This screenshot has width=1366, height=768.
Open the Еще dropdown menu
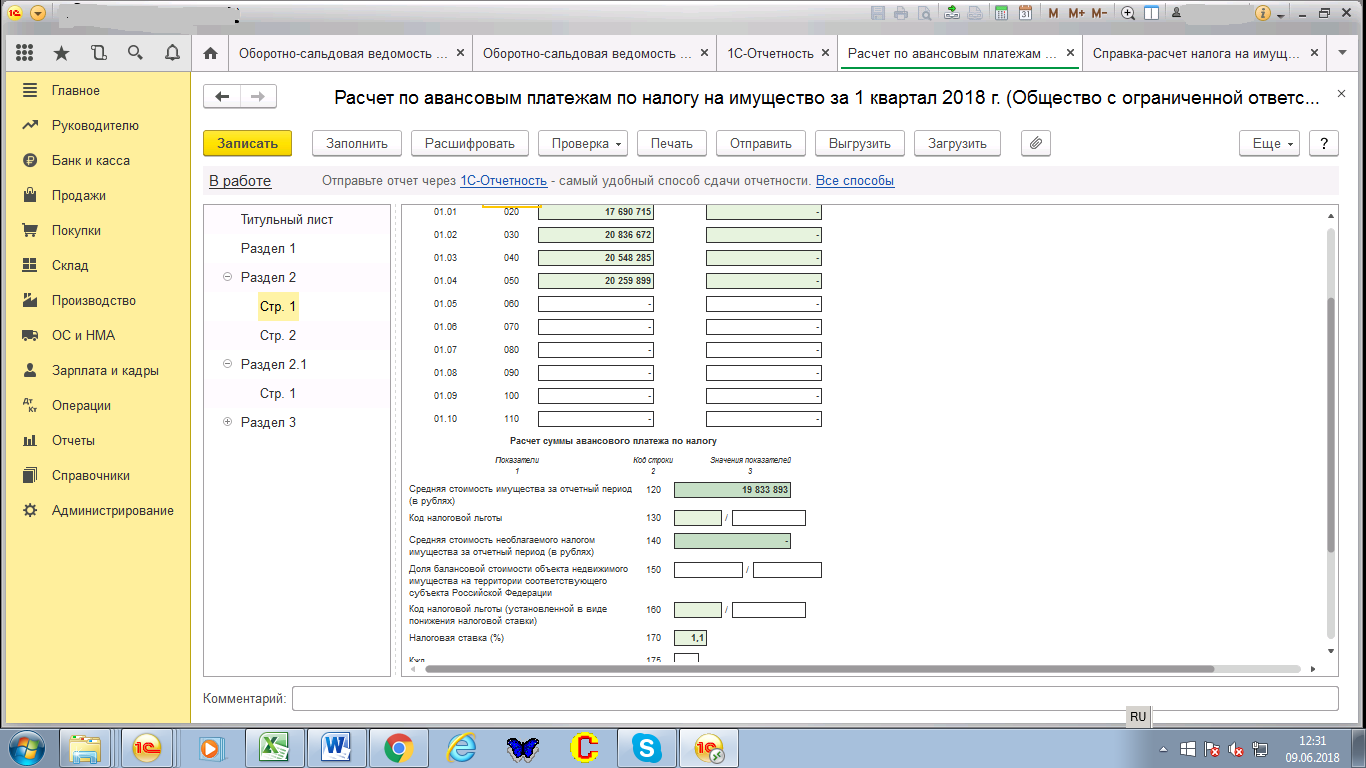pos(1273,143)
